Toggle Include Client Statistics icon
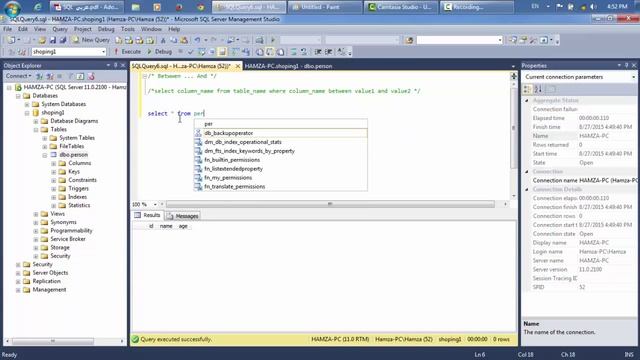 (x=246, y=52)
